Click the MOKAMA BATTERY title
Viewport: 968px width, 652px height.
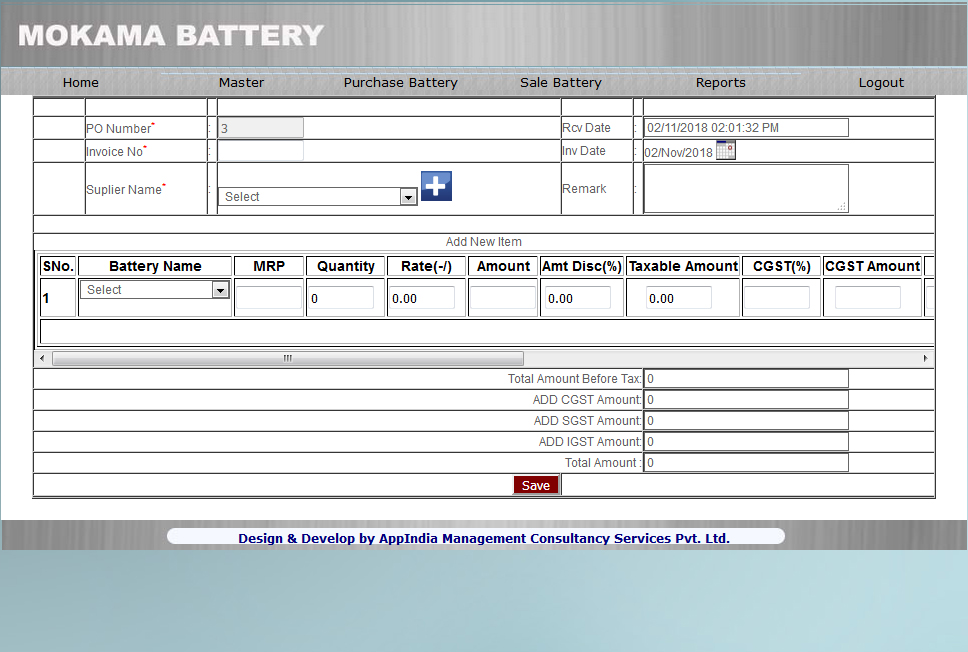pos(171,35)
